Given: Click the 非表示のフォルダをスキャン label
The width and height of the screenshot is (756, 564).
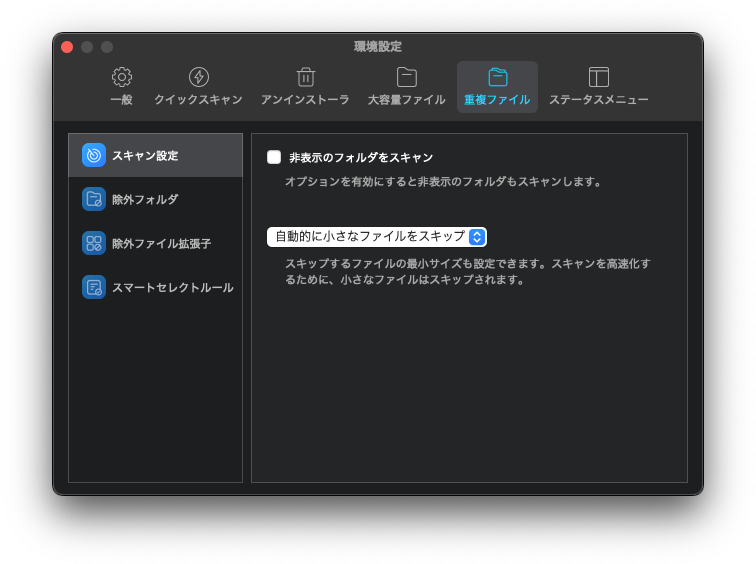Looking at the screenshot, I should [x=361, y=158].
